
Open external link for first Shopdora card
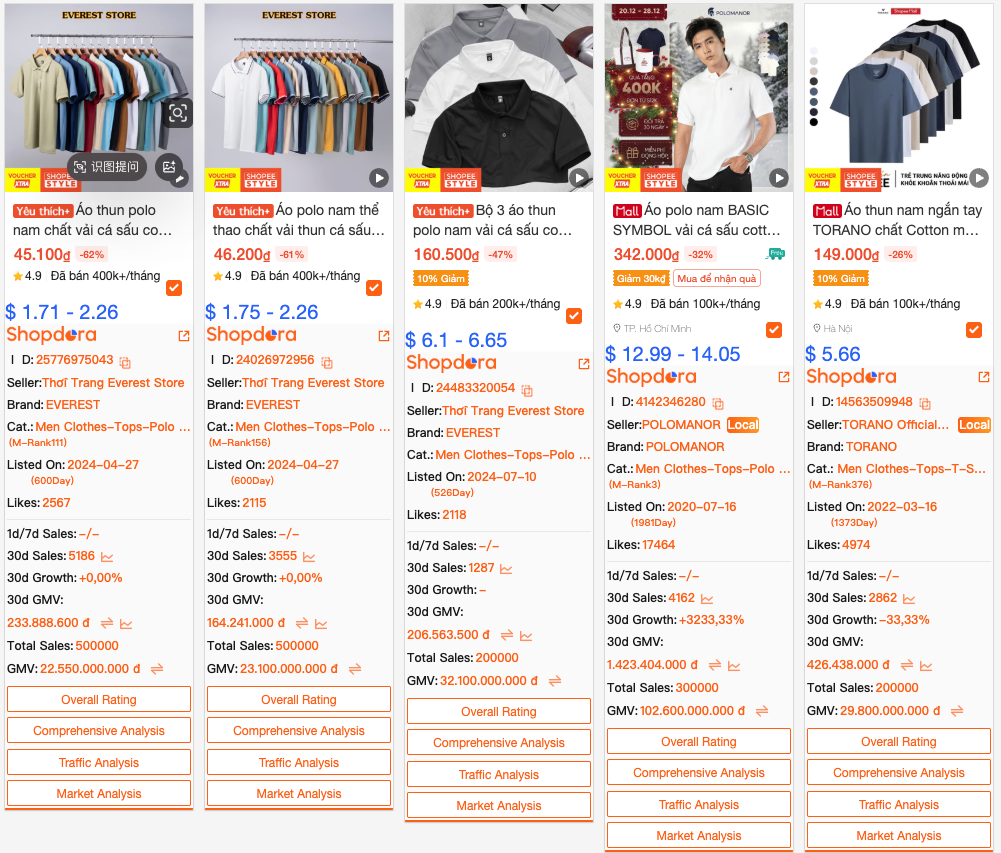(184, 336)
